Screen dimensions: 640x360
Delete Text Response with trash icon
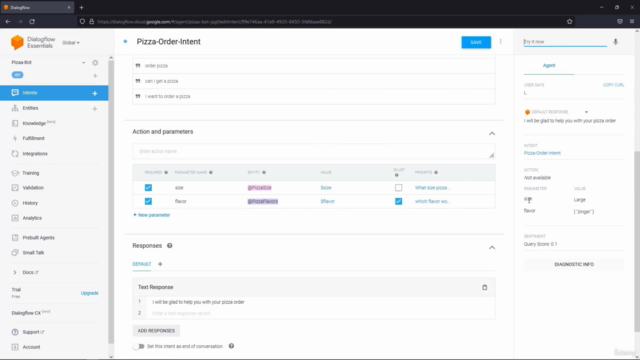click(484, 287)
